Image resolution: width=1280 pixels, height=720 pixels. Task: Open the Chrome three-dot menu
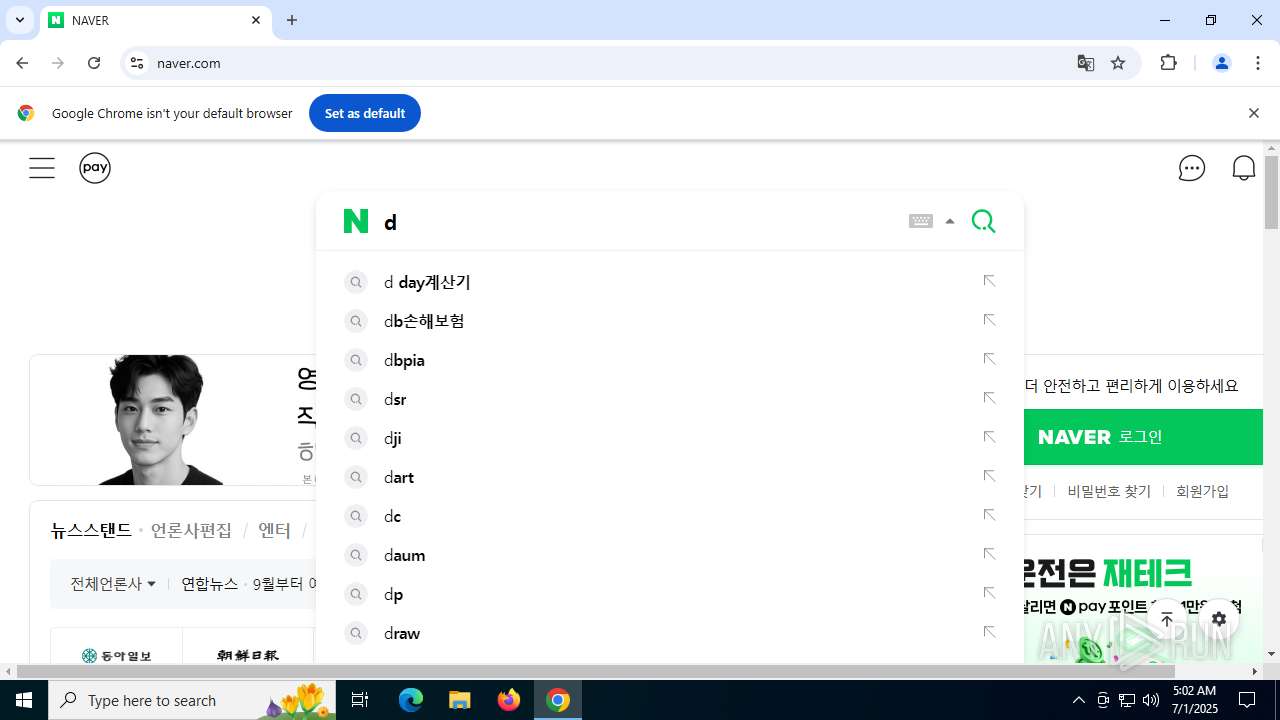pos(1258,63)
